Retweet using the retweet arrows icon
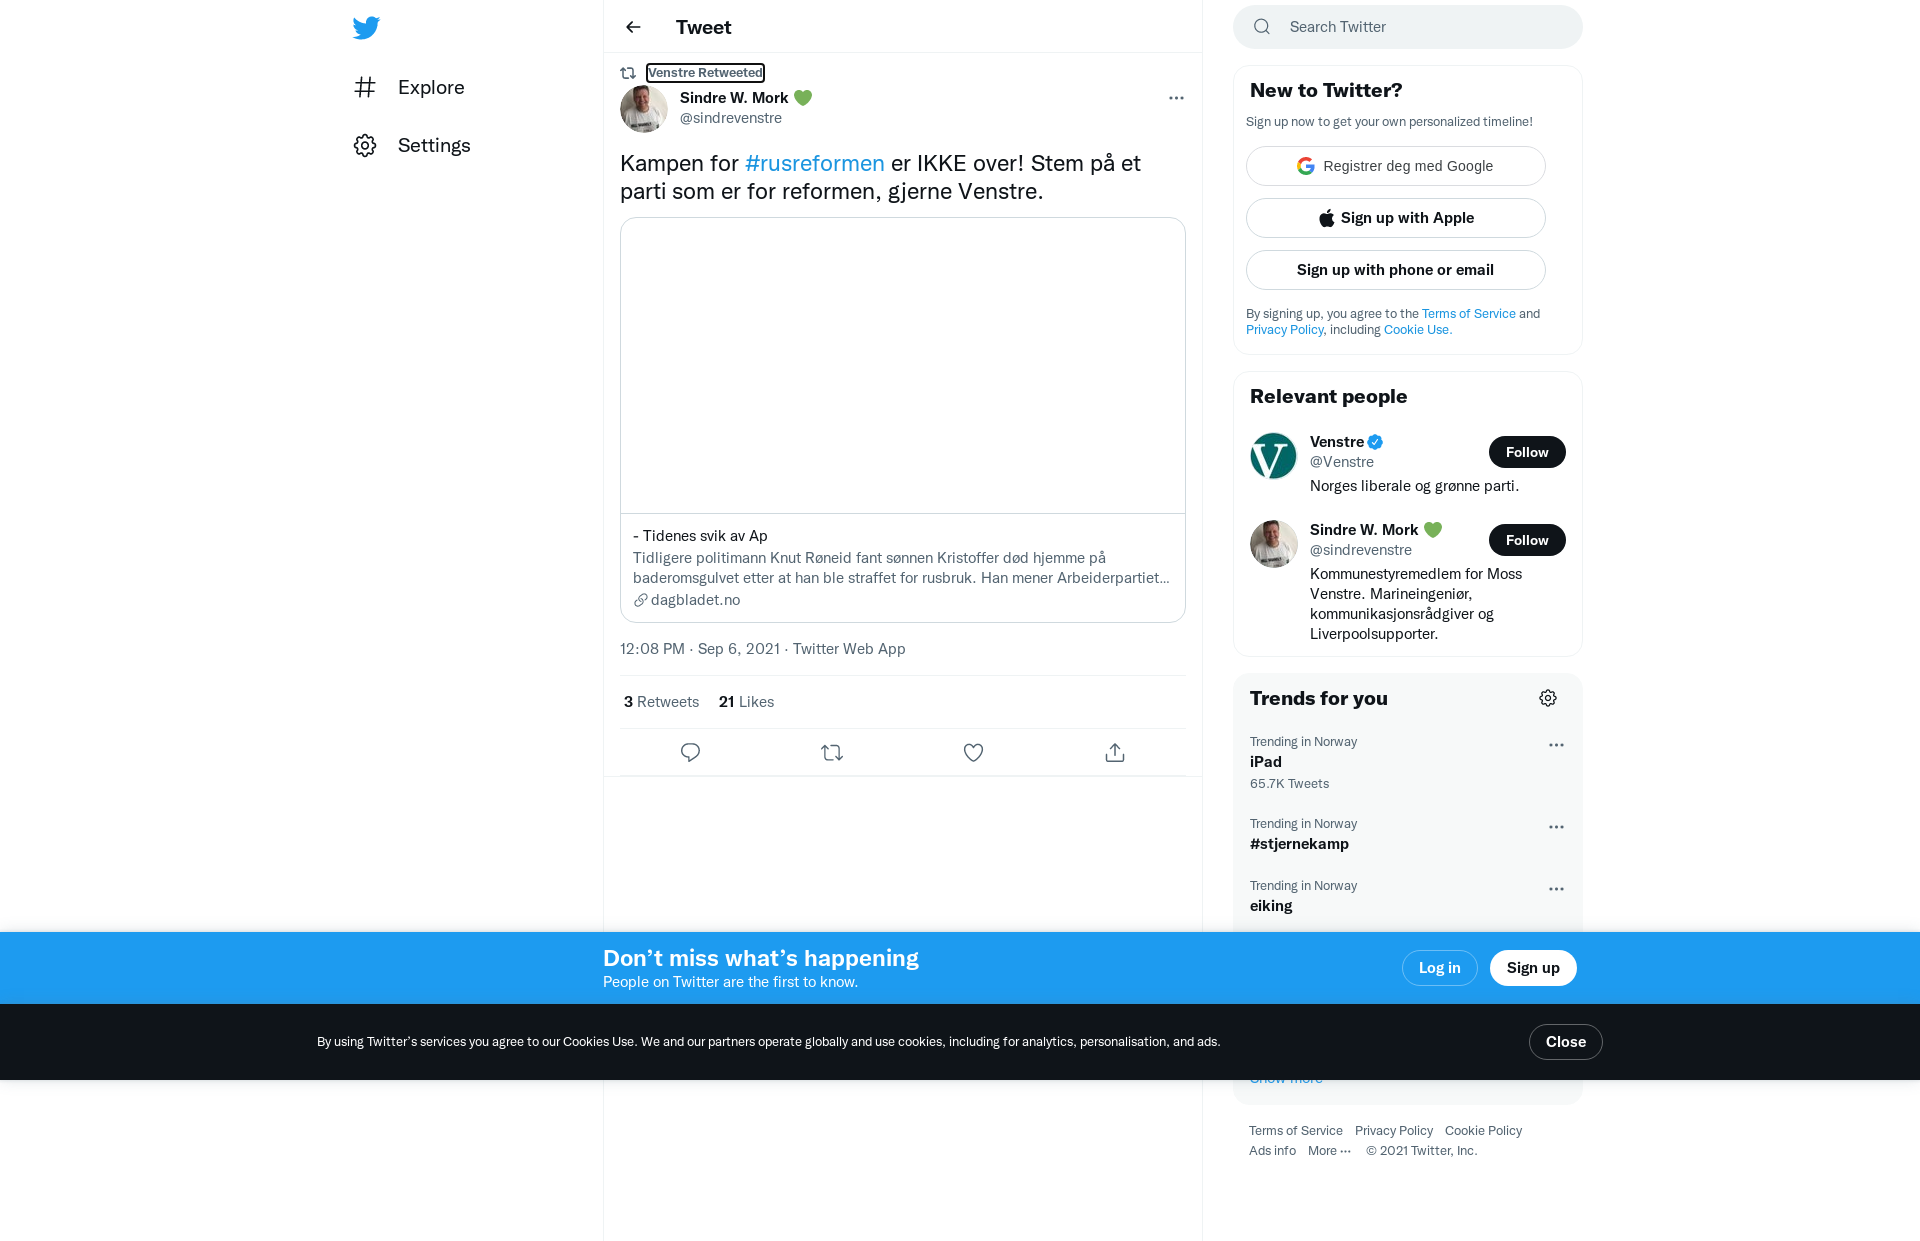Viewport: 1920px width, 1241px height. (x=832, y=752)
